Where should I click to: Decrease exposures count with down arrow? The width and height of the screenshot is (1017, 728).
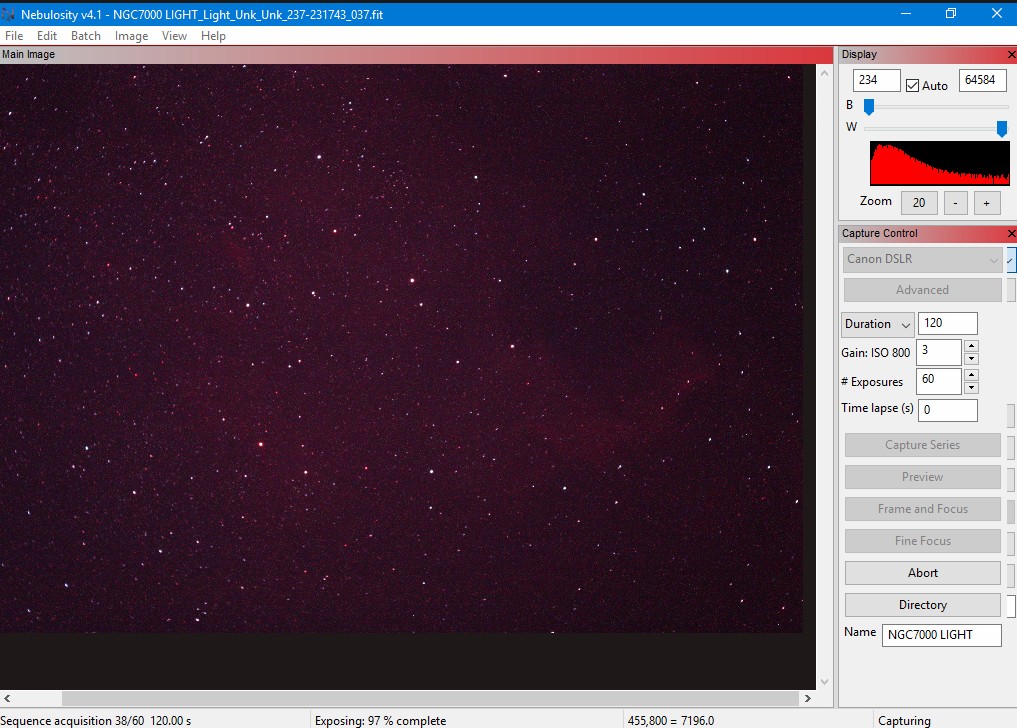(x=971, y=387)
